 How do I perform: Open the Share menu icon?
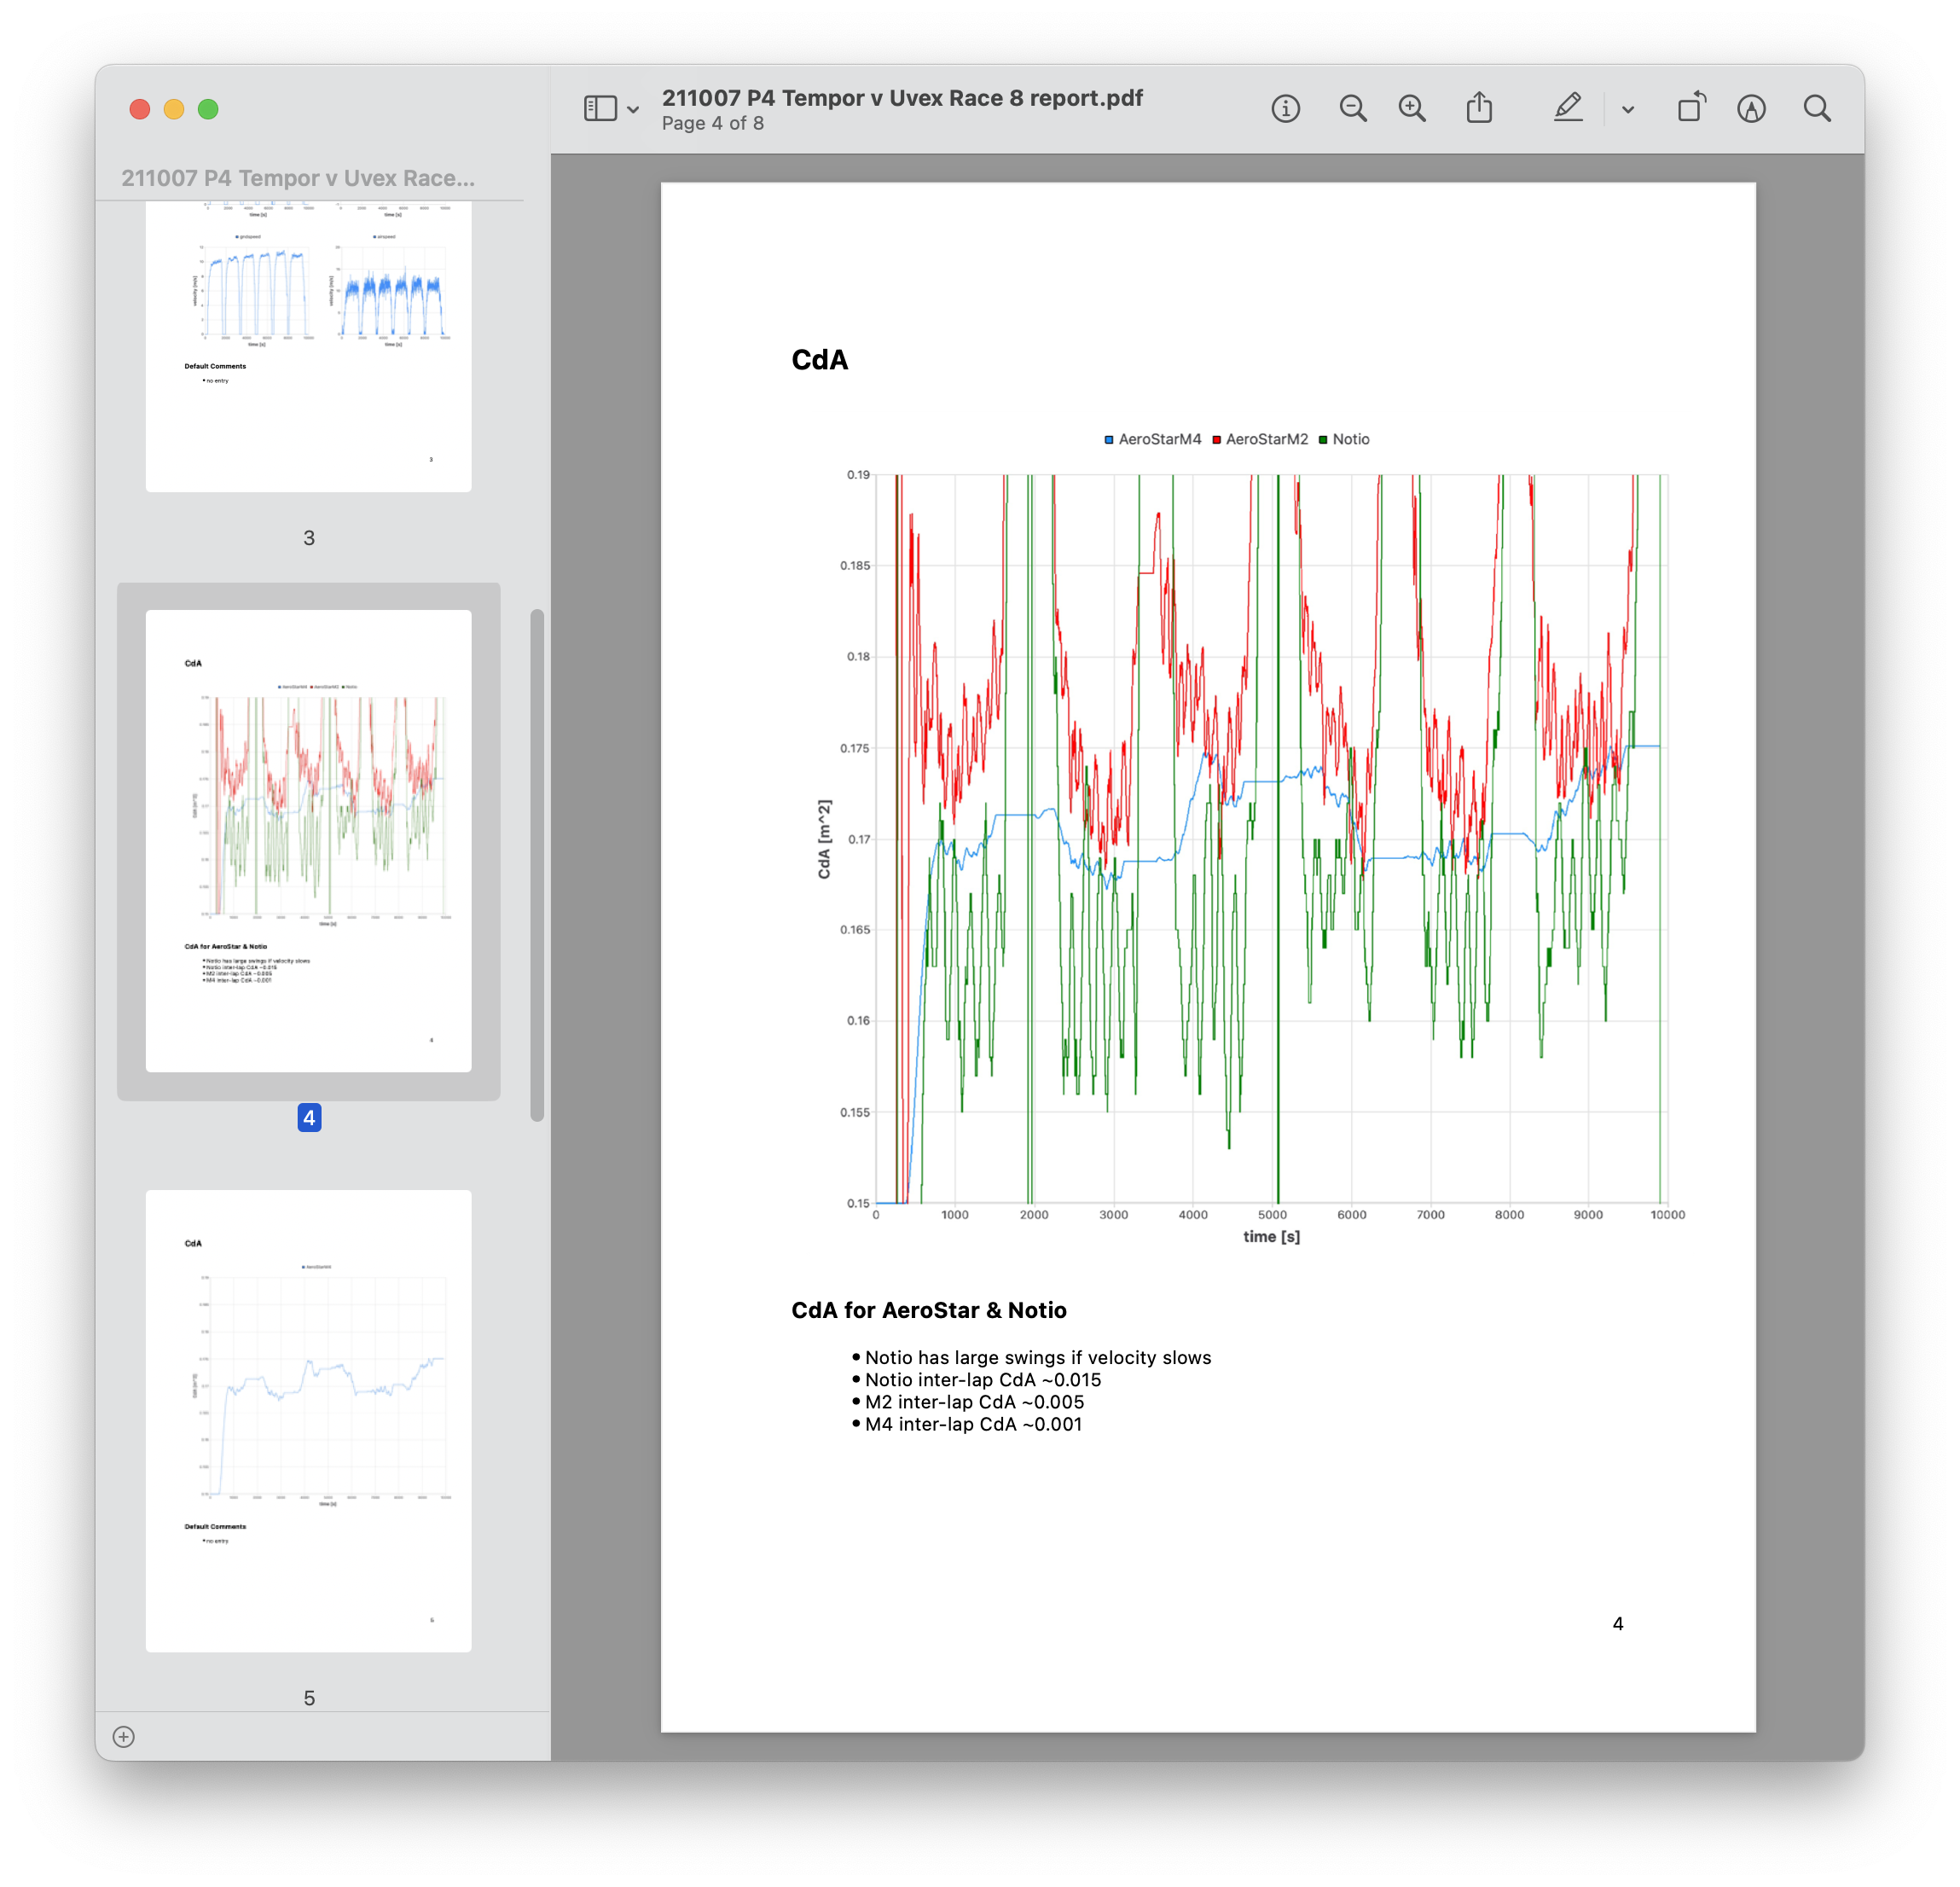click(1479, 108)
